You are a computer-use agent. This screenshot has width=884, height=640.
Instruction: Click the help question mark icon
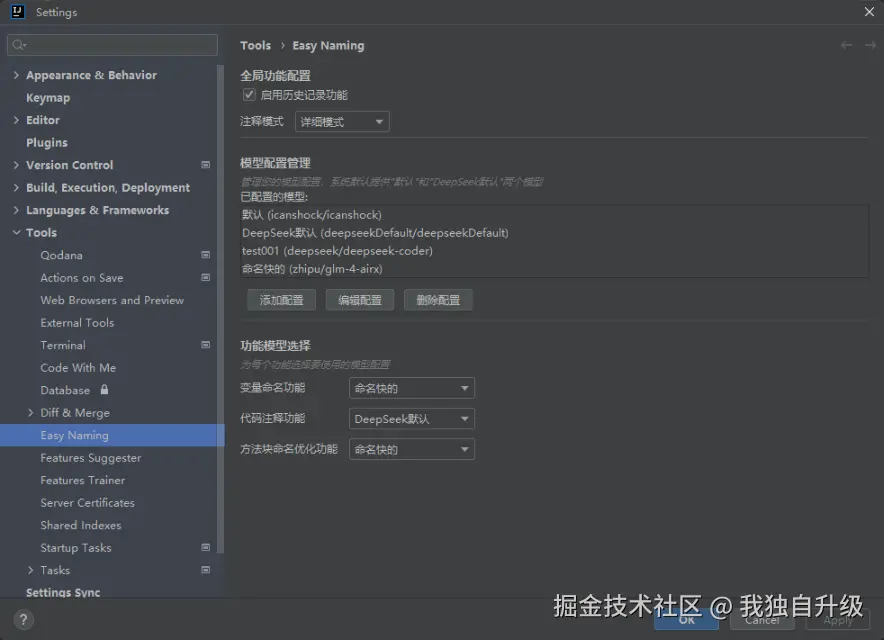[x=21, y=620]
